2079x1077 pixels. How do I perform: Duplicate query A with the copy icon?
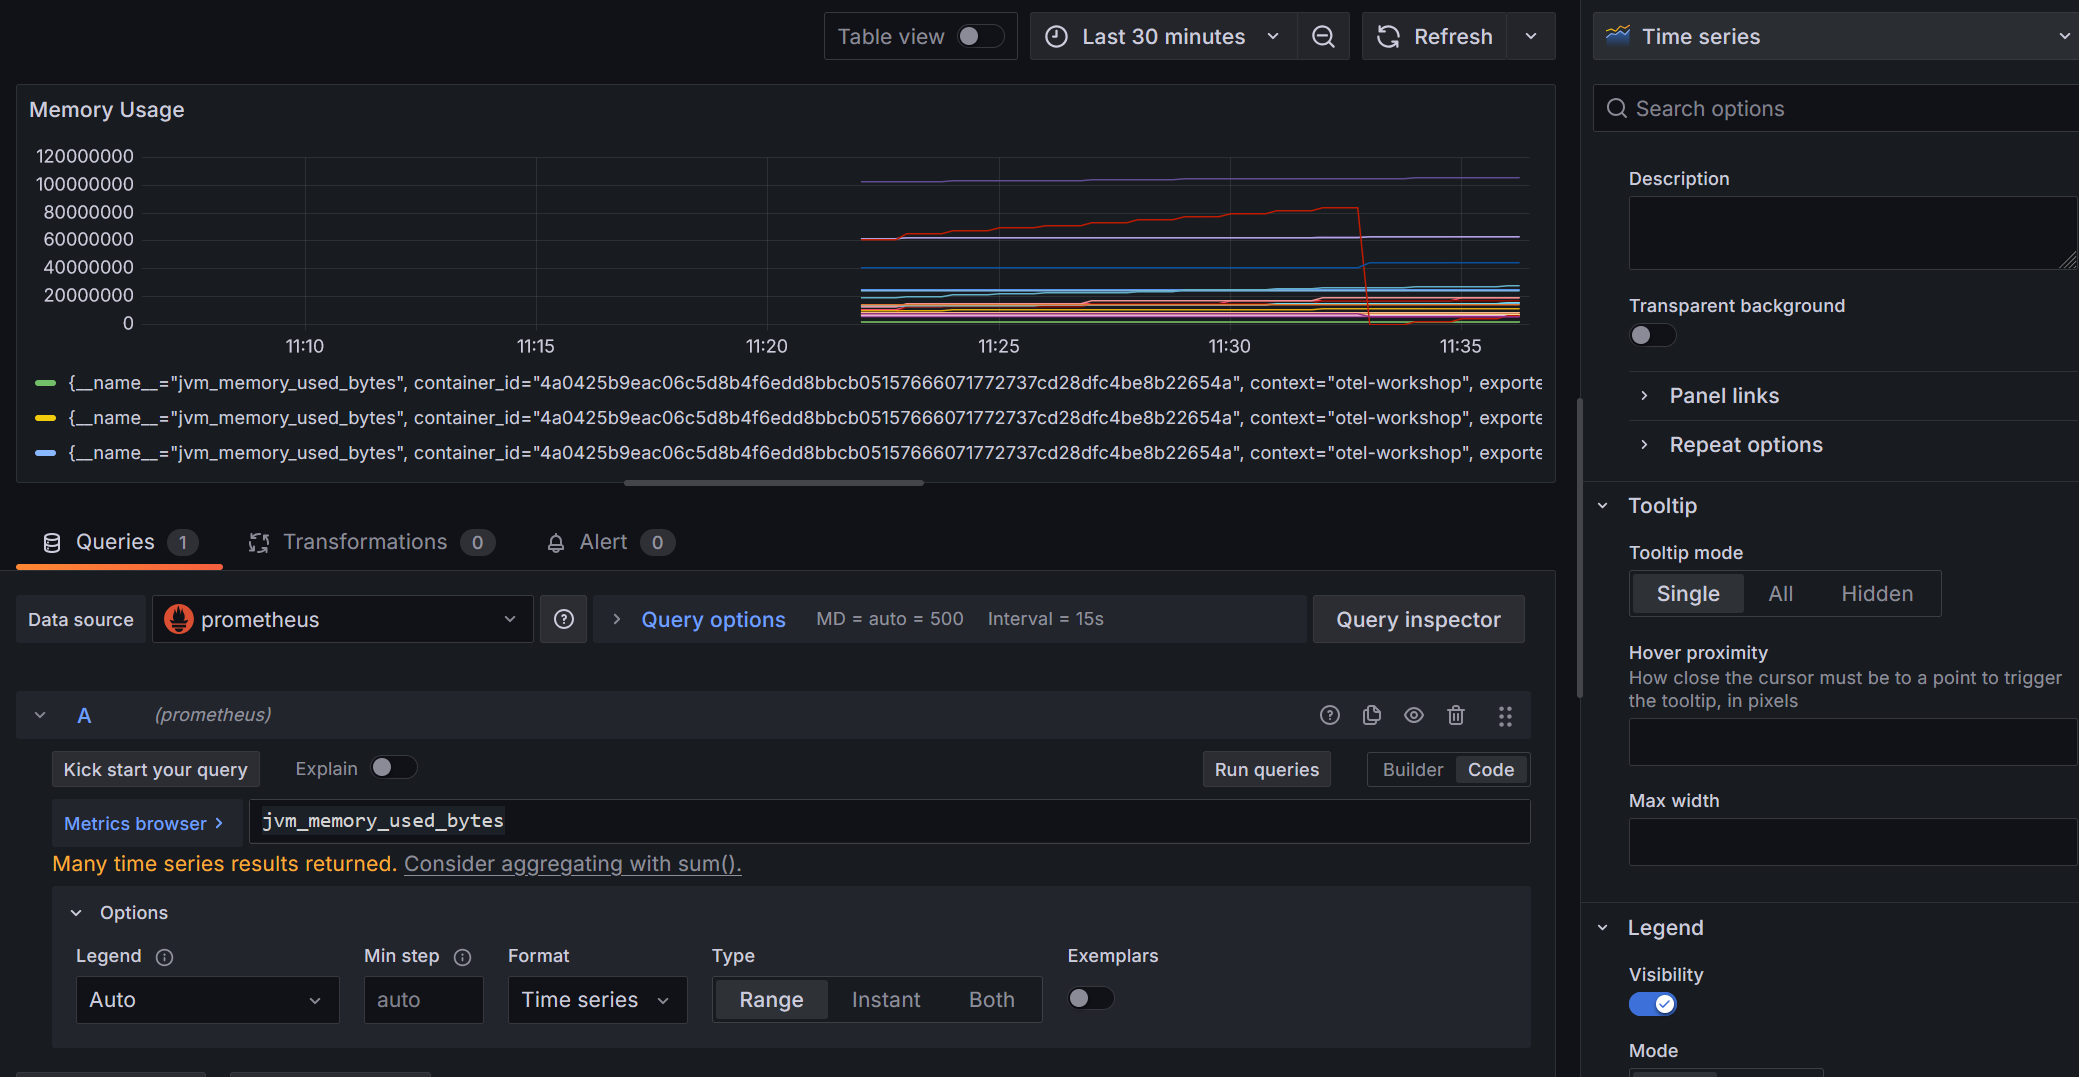(x=1372, y=715)
